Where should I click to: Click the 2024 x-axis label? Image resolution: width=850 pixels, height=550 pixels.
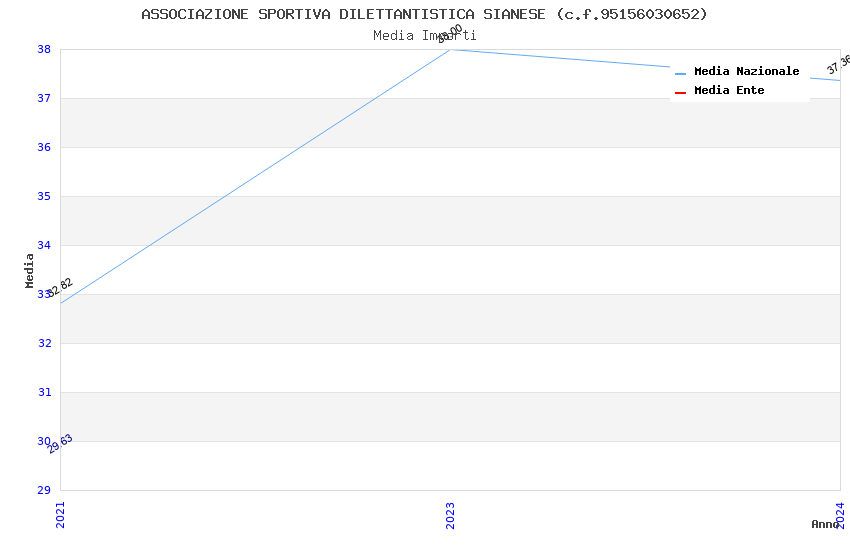[840, 515]
